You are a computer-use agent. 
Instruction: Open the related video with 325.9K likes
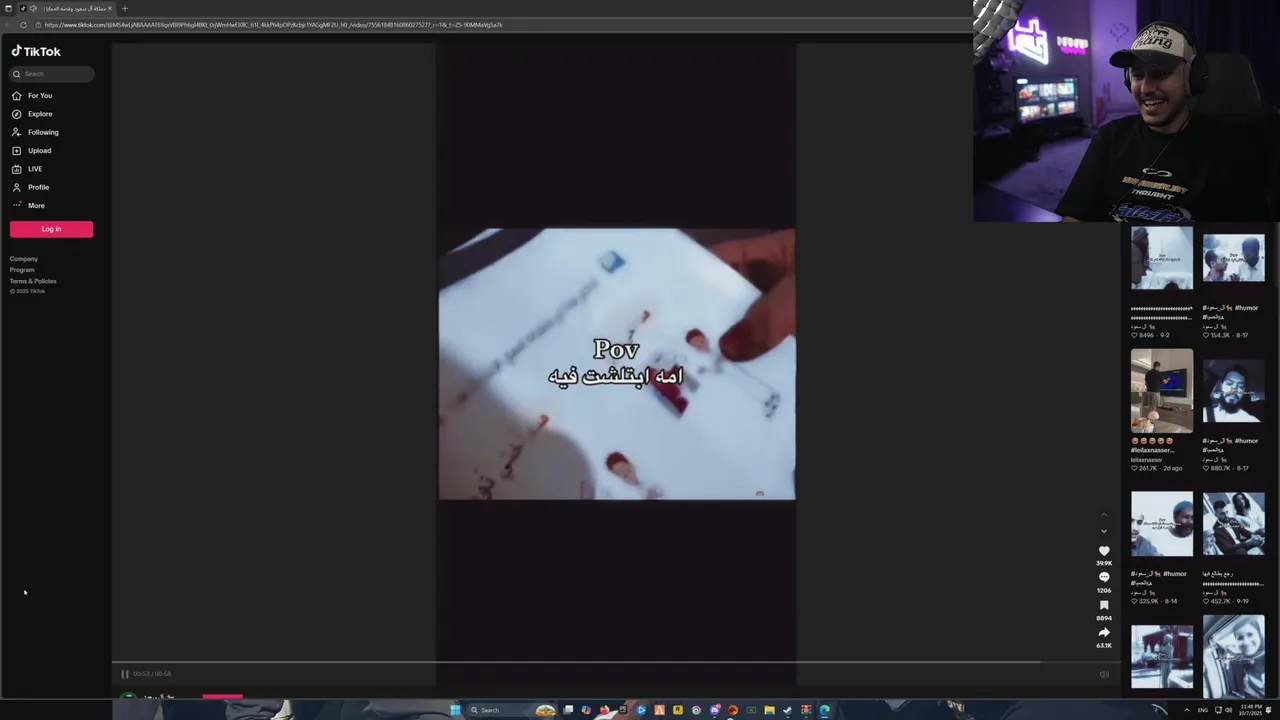point(1162,524)
